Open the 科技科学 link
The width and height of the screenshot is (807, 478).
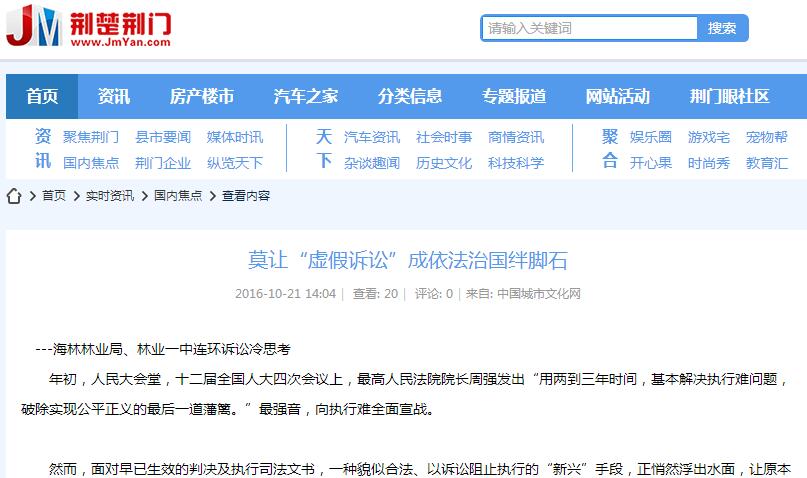pyautogui.click(x=516, y=163)
